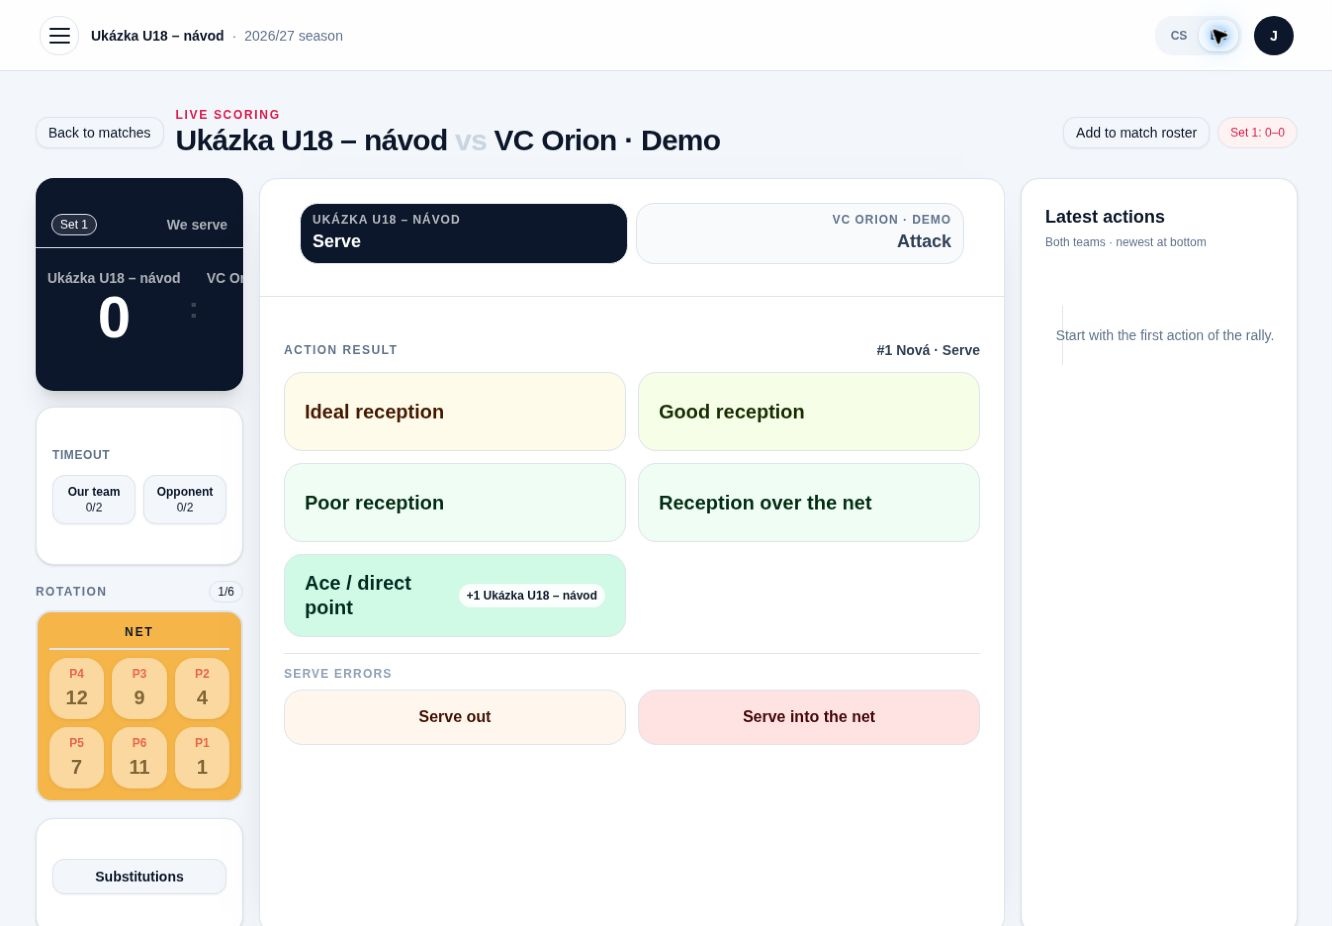Image resolution: width=1332 pixels, height=926 pixels.
Task: Record an Ace / direct point
Action: pos(455,596)
